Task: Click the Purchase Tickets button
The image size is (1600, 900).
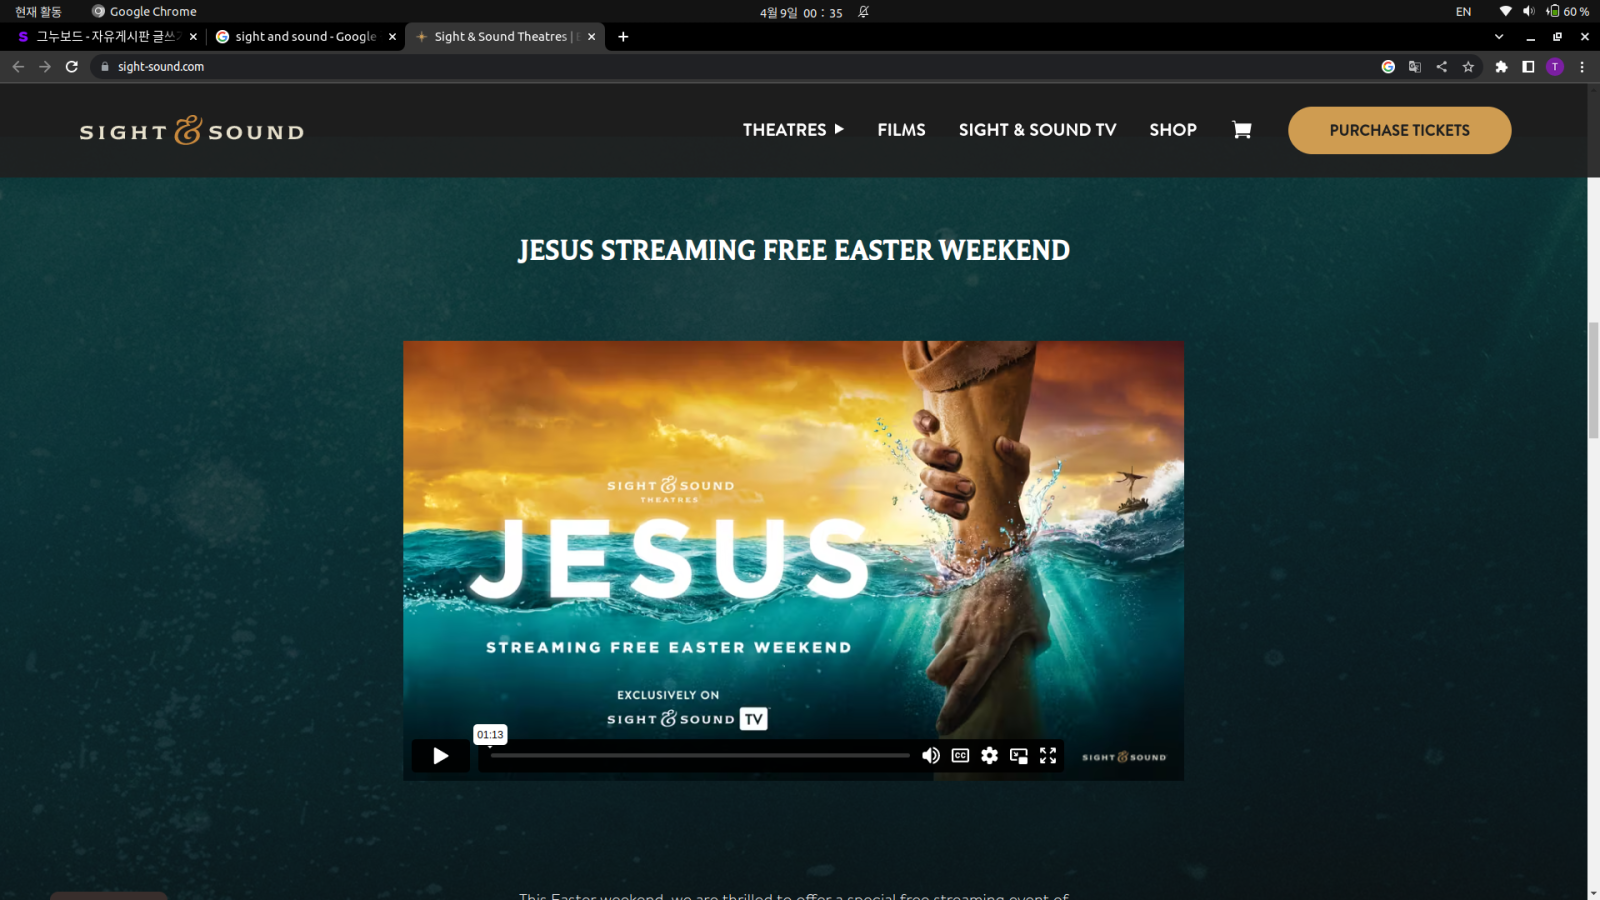Action: 1398,130
